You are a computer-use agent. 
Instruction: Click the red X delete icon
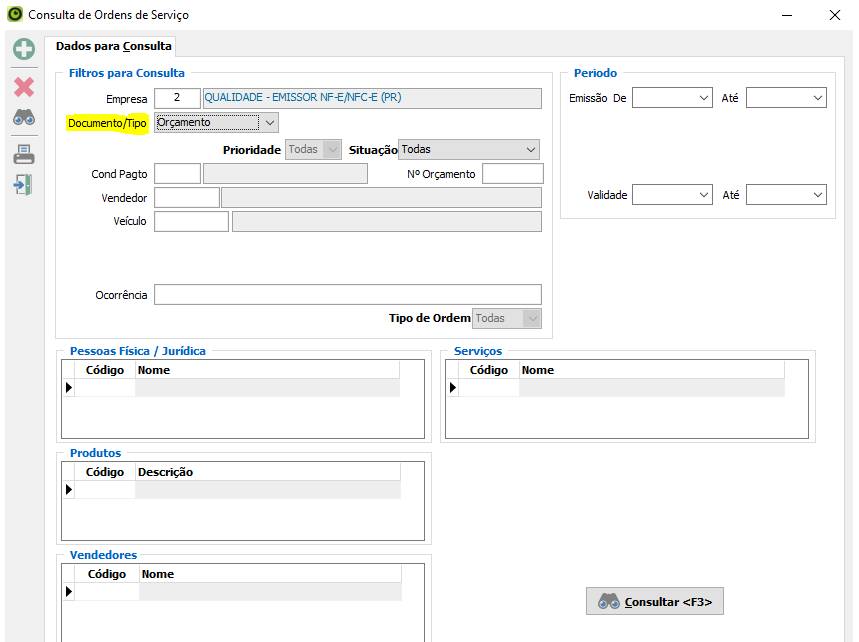23,87
